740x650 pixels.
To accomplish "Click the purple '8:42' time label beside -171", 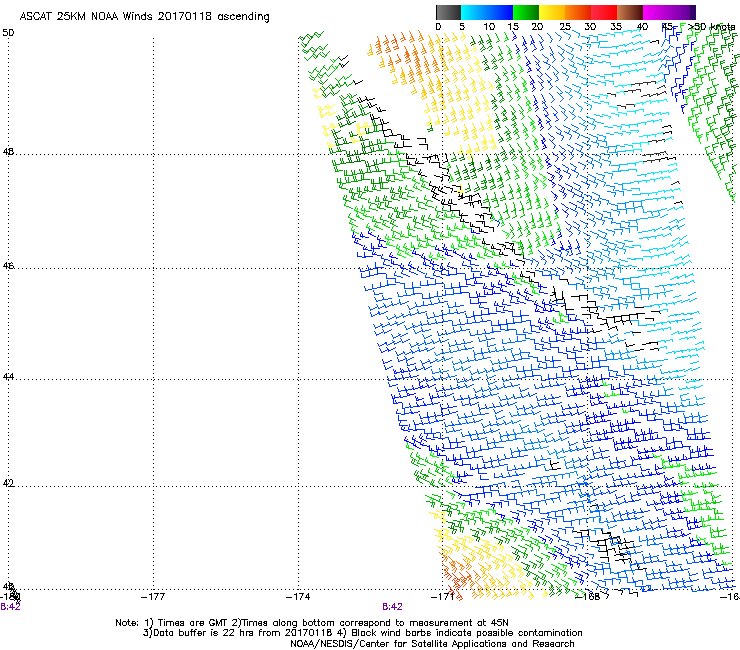I will click(392, 607).
